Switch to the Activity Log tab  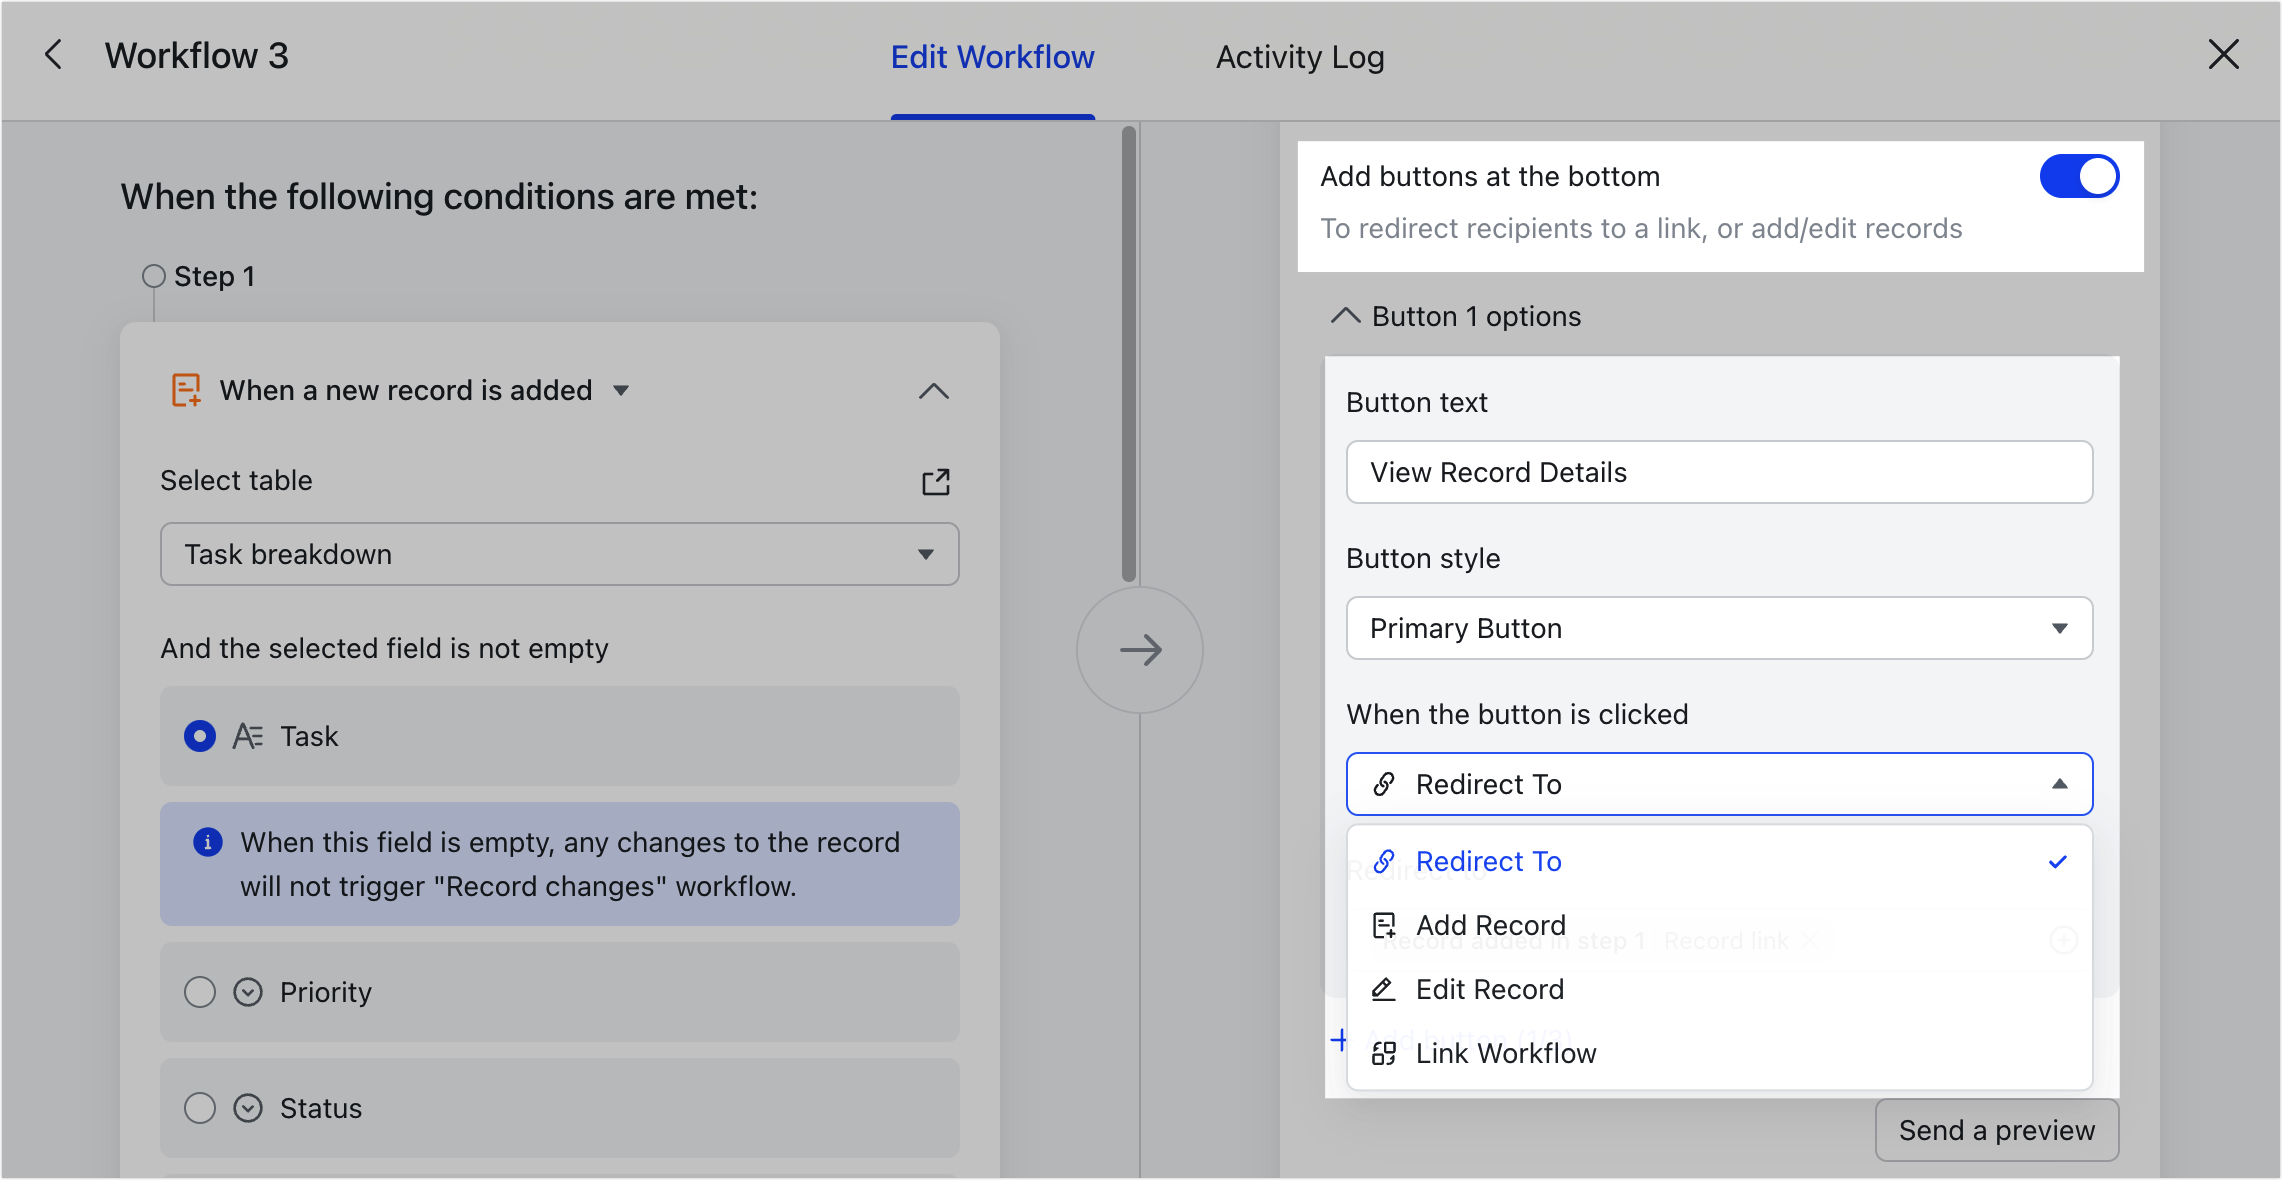[x=1300, y=57]
